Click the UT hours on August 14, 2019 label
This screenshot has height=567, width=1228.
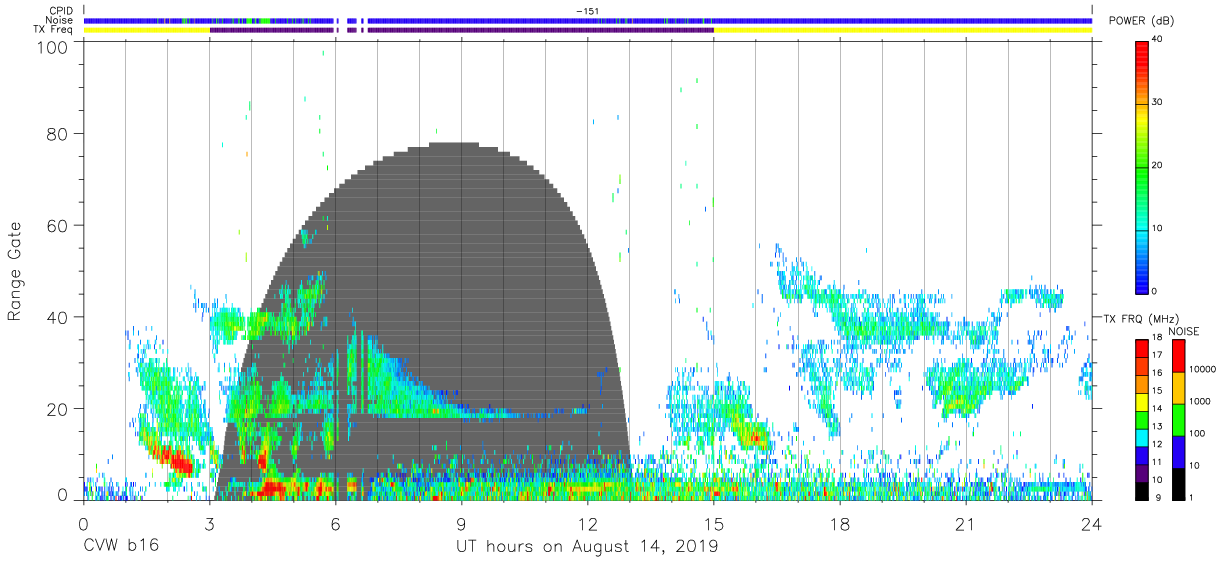(587, 546)
